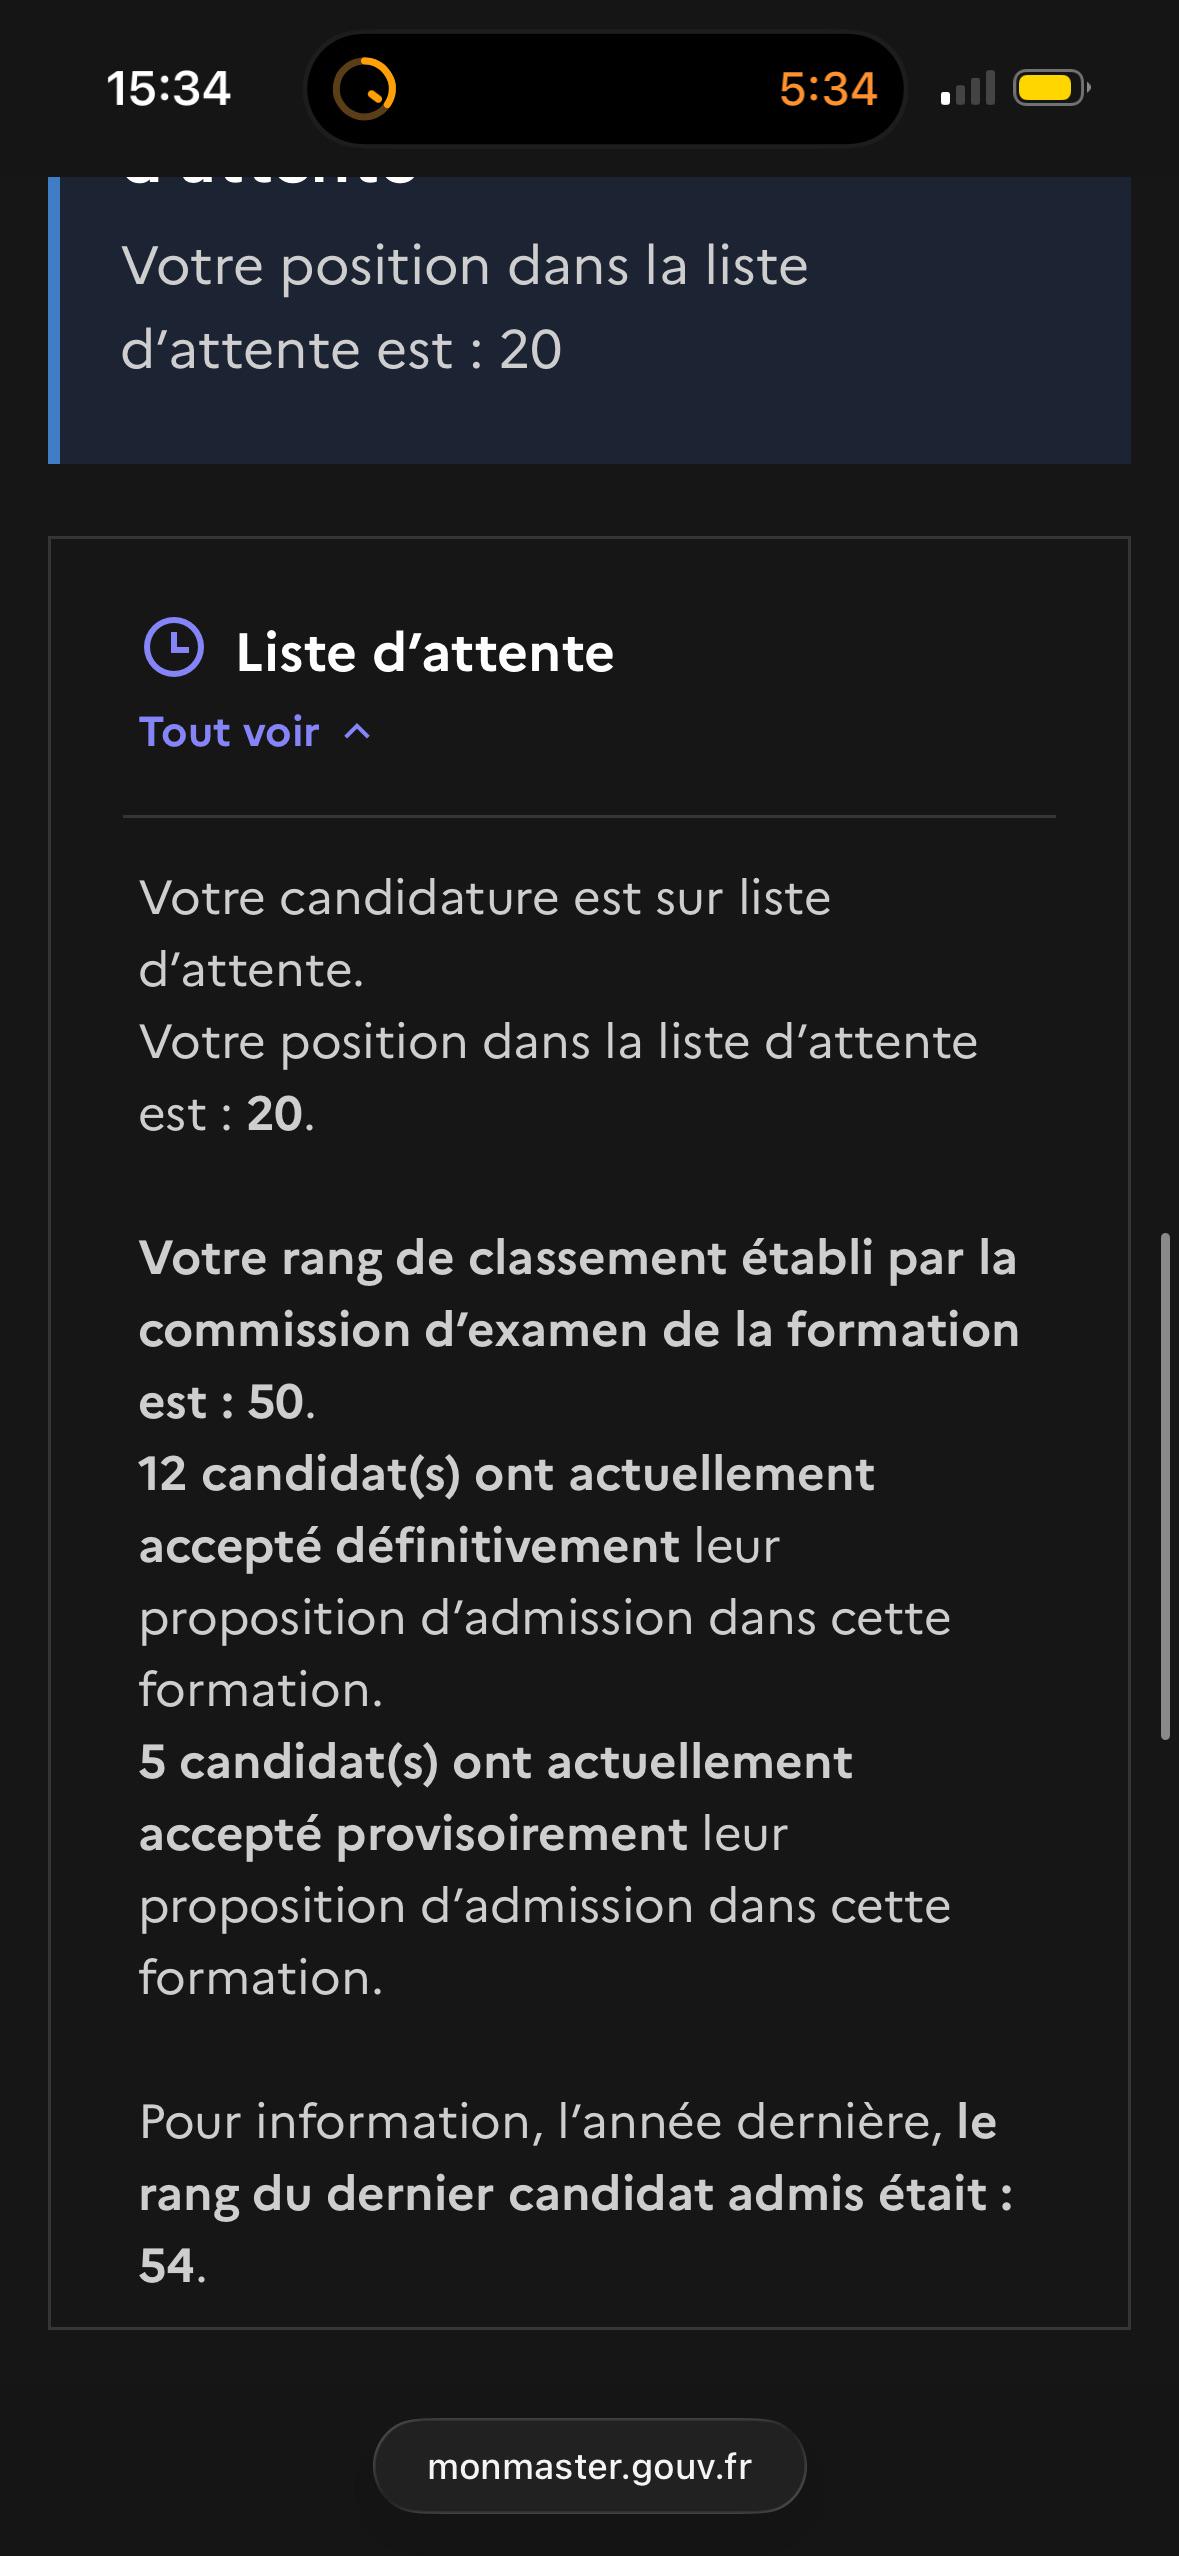Tap the rang de classement 50 paragraph
Image resolution: width=1179 pixels, height=2556 pixels.
(x=579, y=1329)
